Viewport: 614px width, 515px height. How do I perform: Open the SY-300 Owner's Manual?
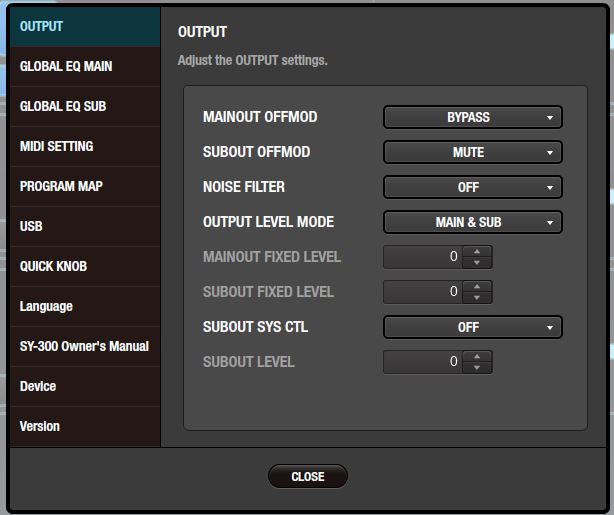[85, 346]
